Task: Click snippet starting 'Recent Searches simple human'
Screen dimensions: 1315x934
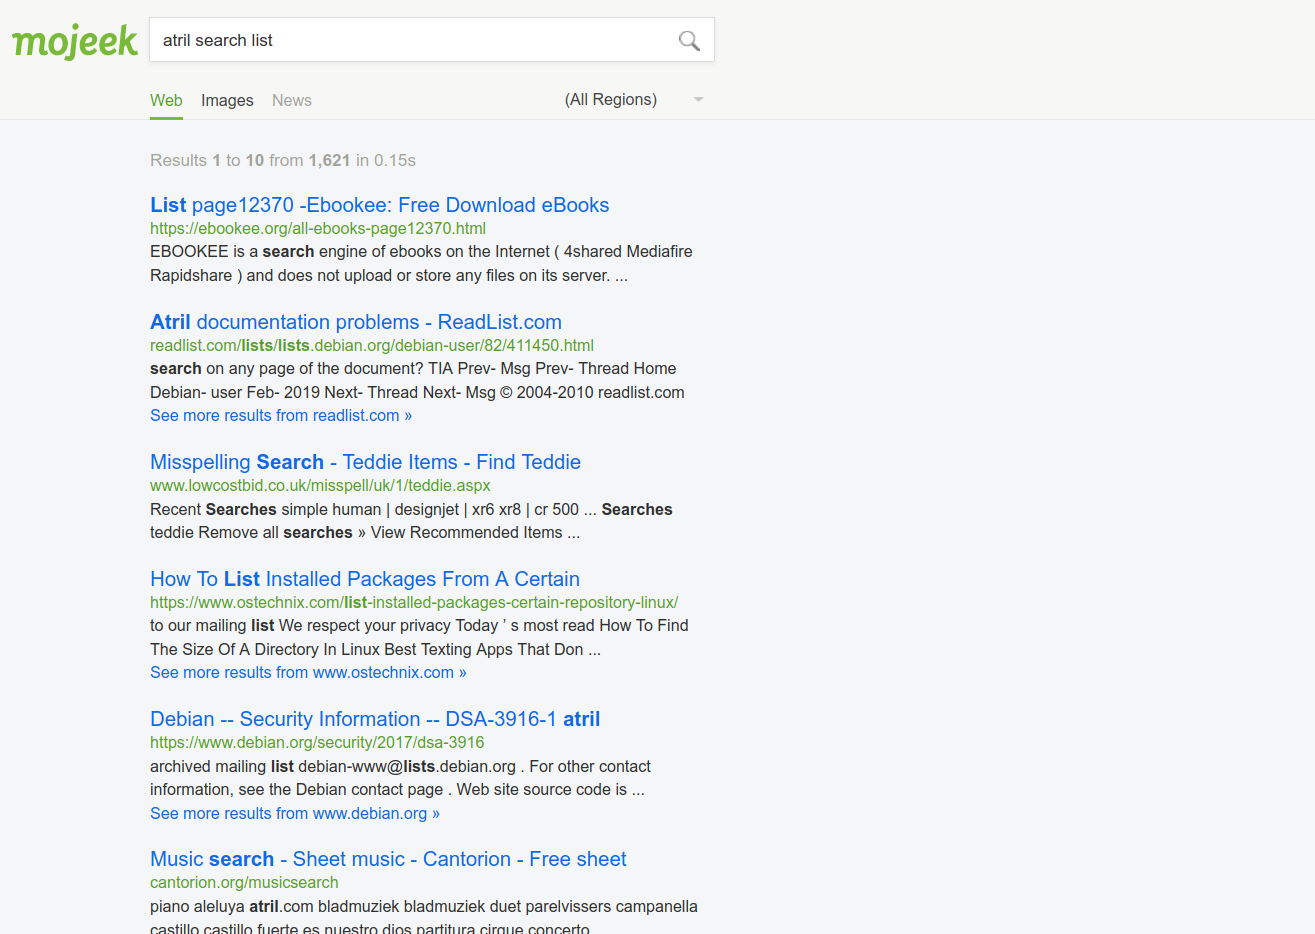Action: pos(411,520)
